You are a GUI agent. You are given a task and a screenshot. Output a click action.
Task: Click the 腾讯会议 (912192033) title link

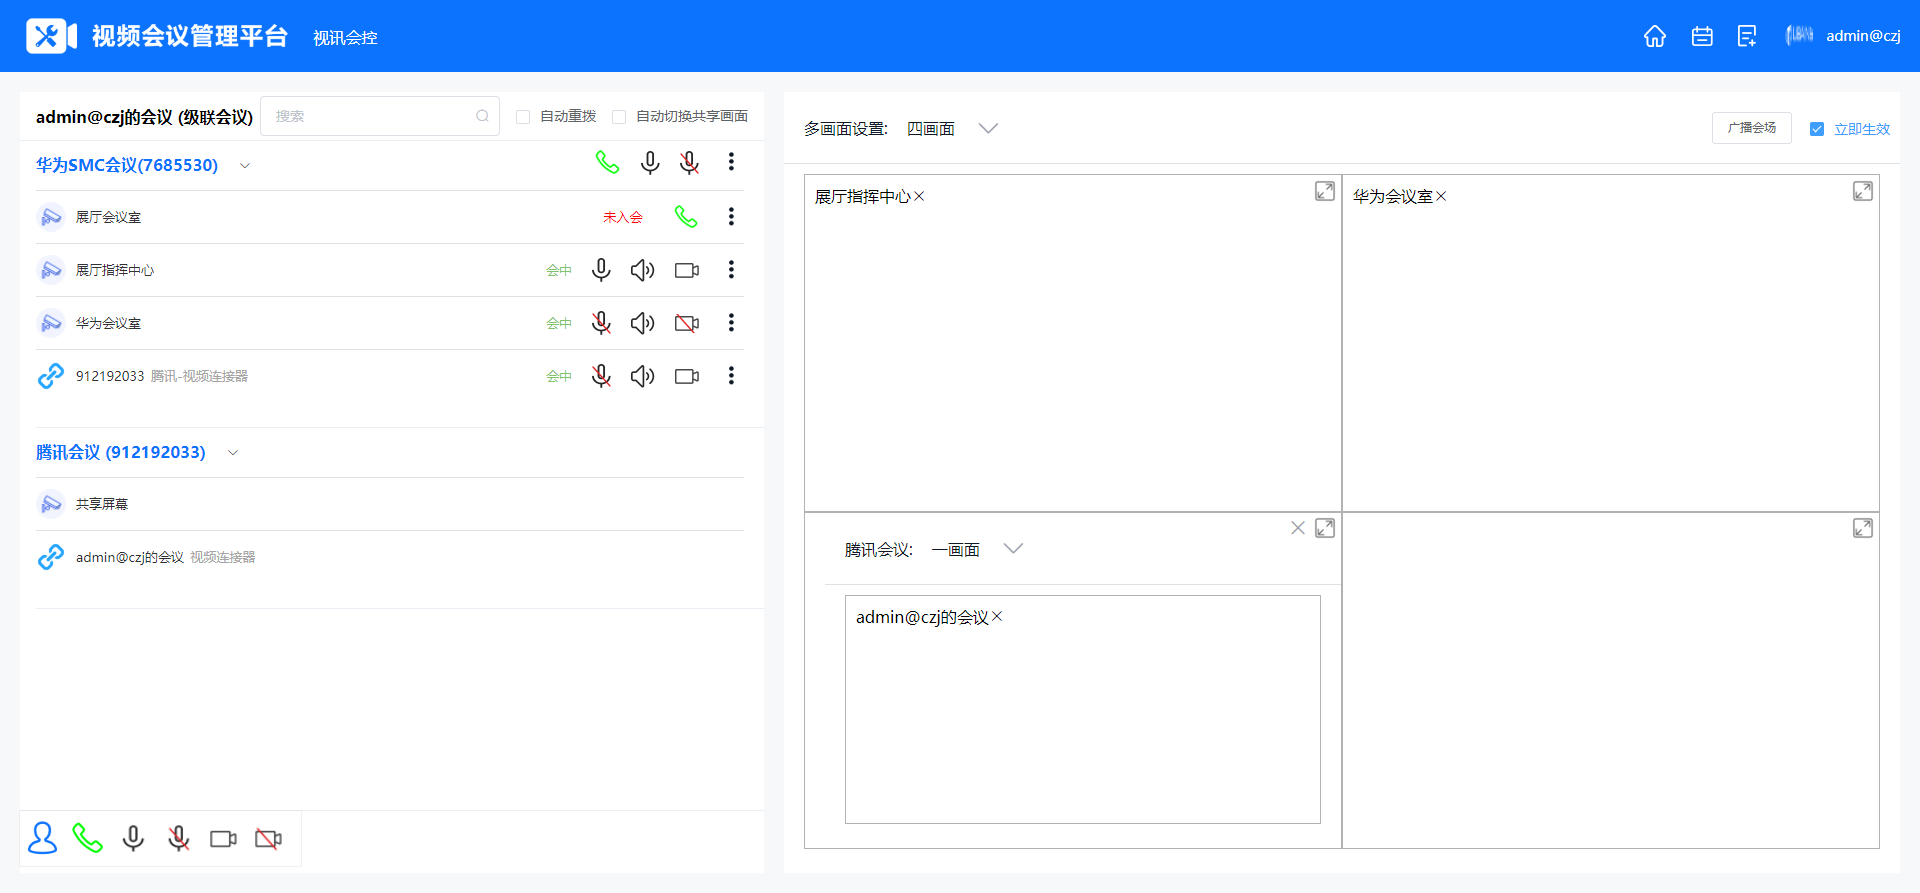[121, 452]
